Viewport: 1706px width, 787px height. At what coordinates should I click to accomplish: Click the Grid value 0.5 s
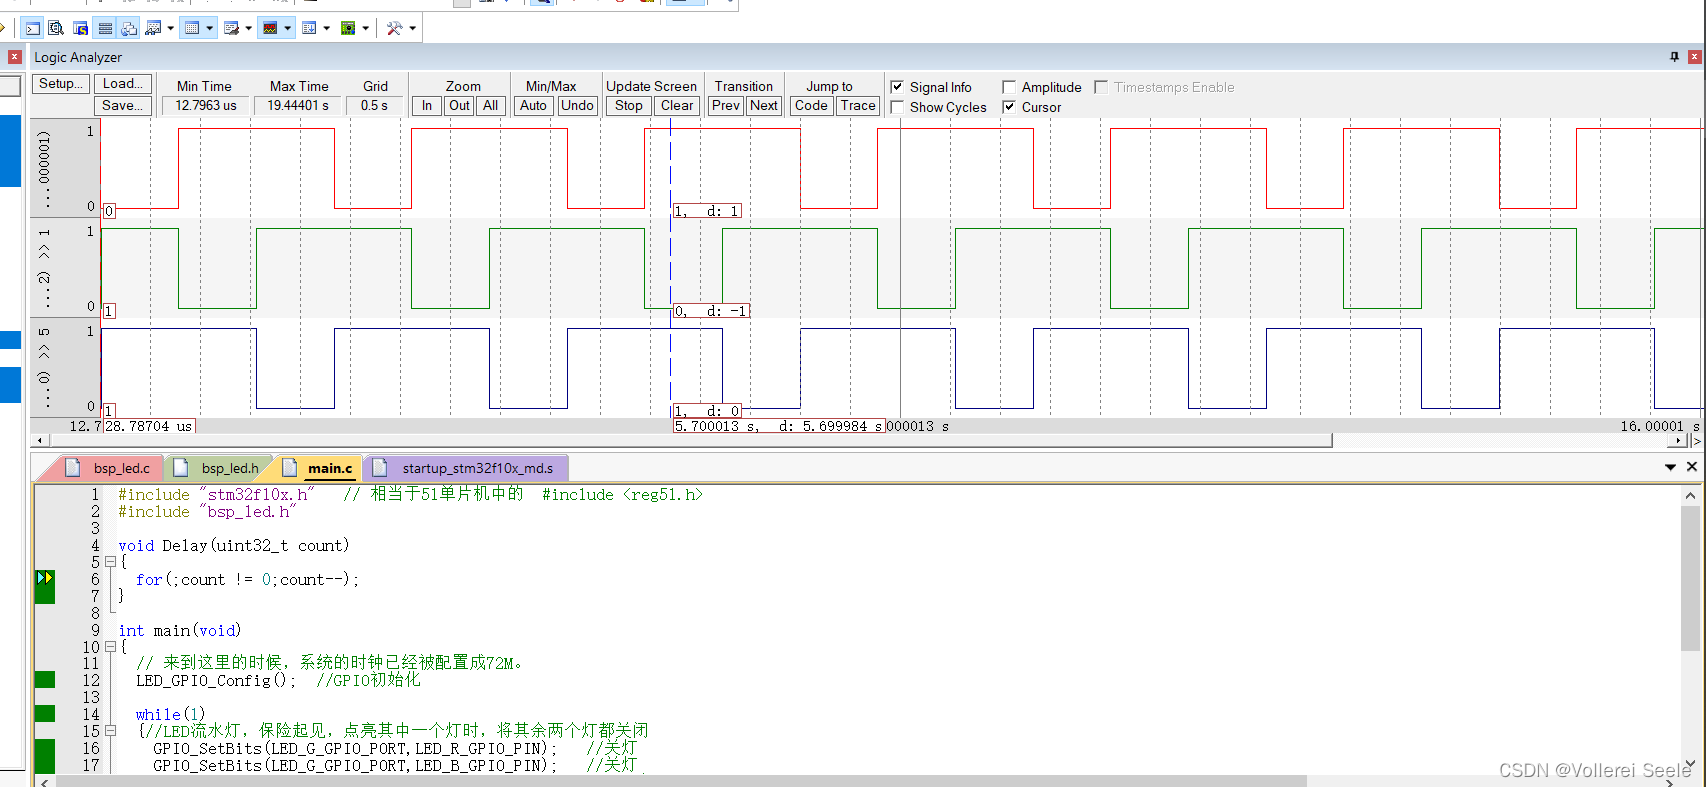[375, 105]
